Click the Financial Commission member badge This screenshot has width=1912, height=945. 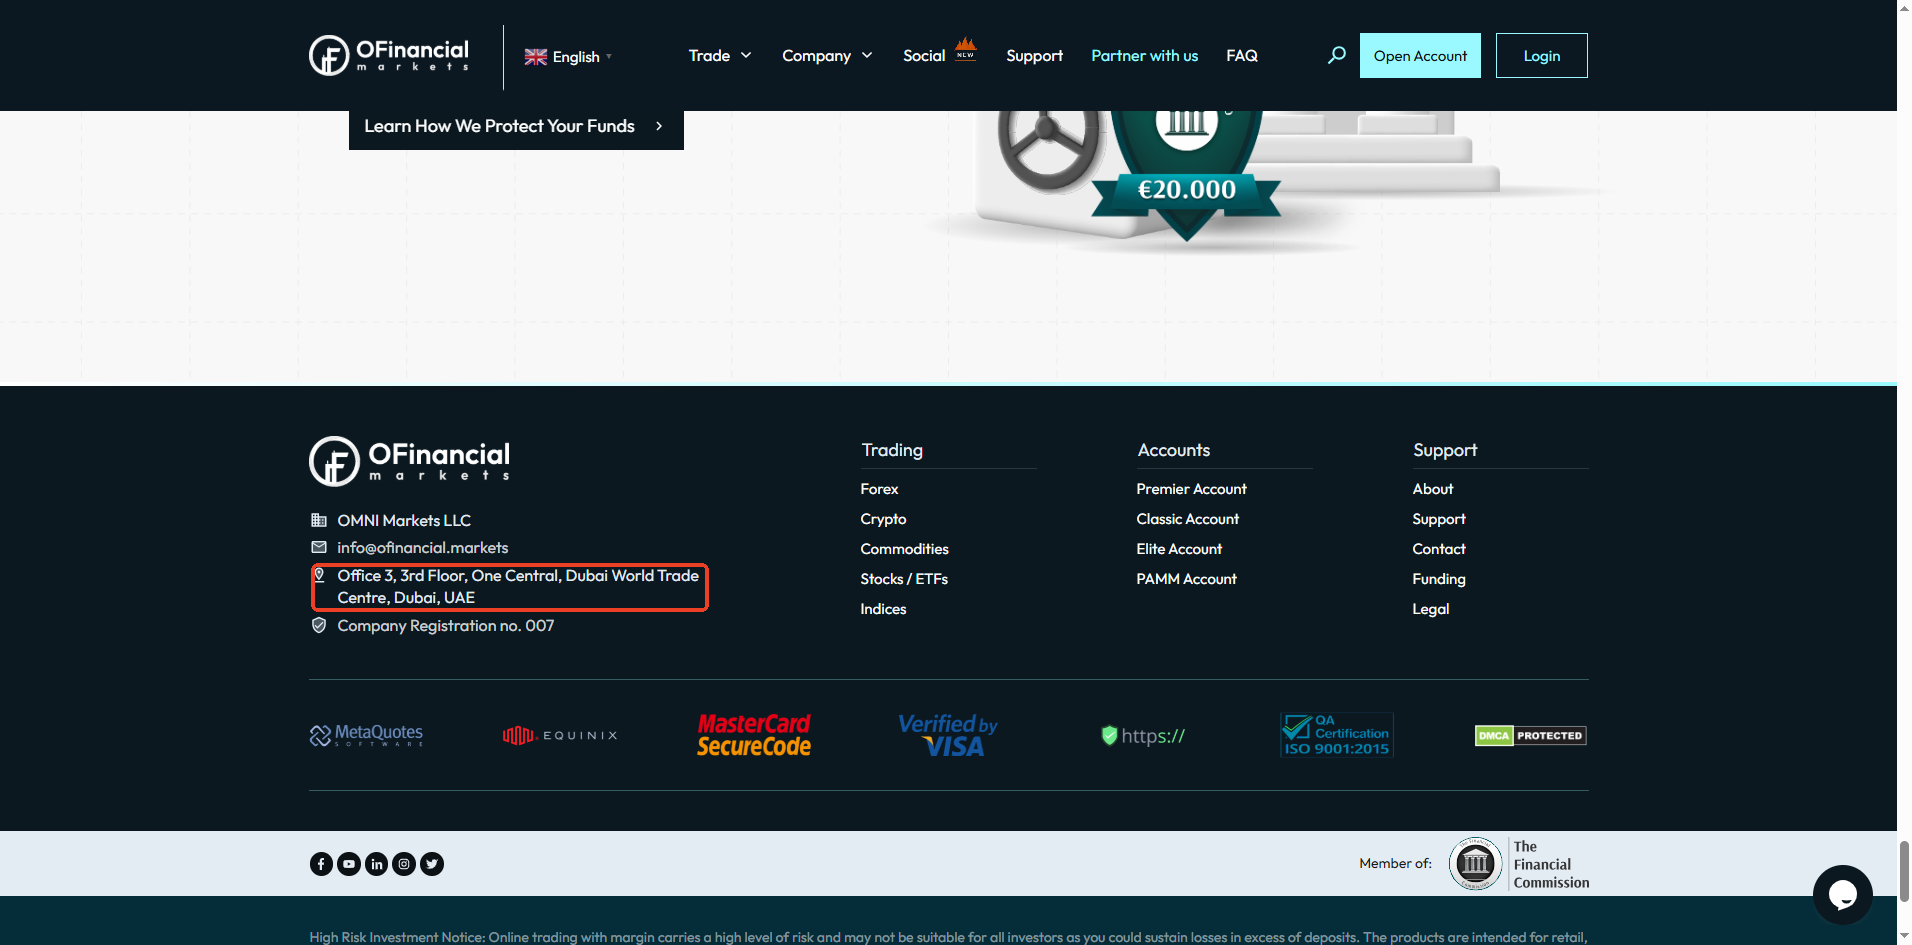pos(1519,864)
